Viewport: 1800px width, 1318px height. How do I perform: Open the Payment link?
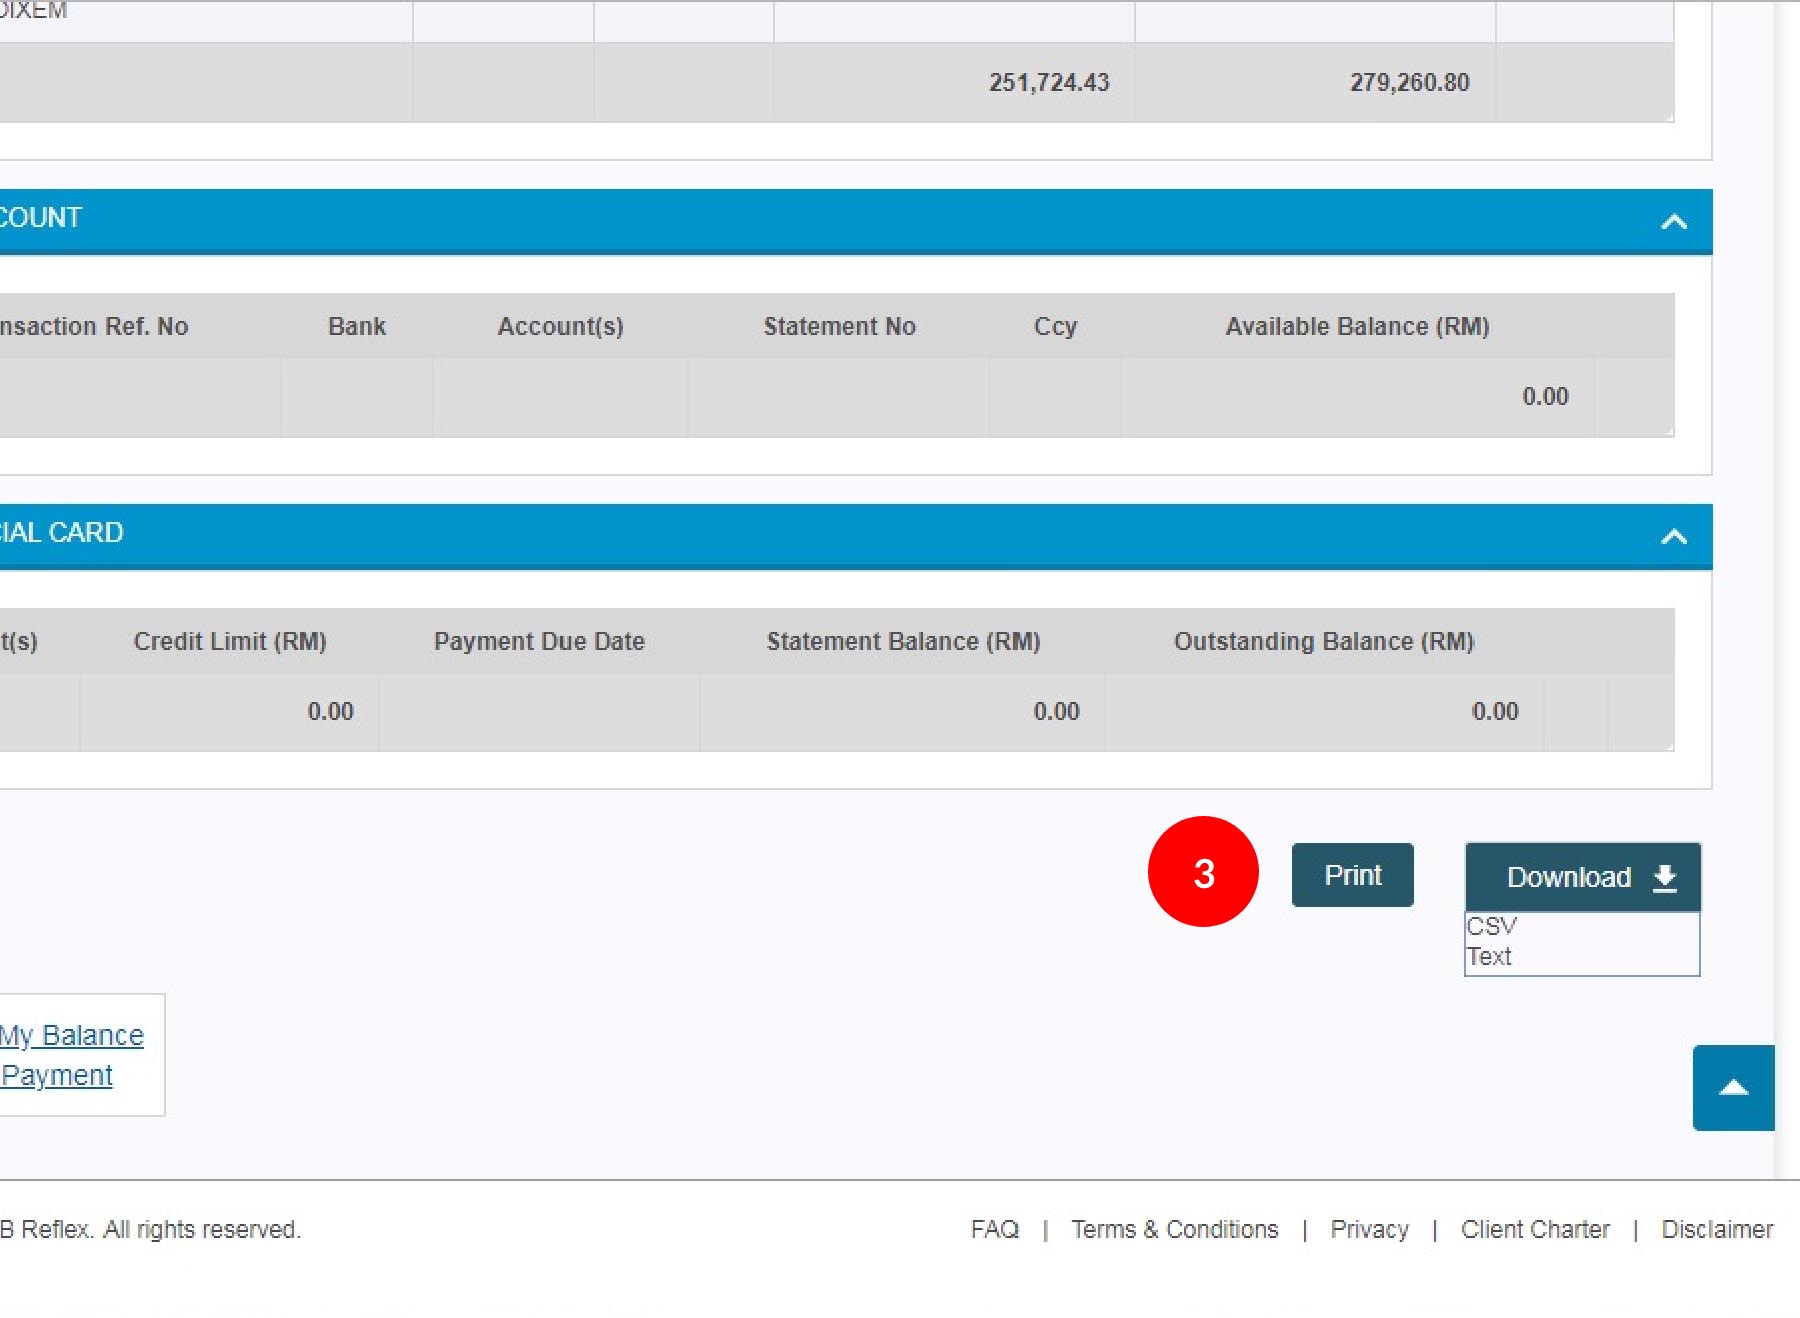[57, 1075]
